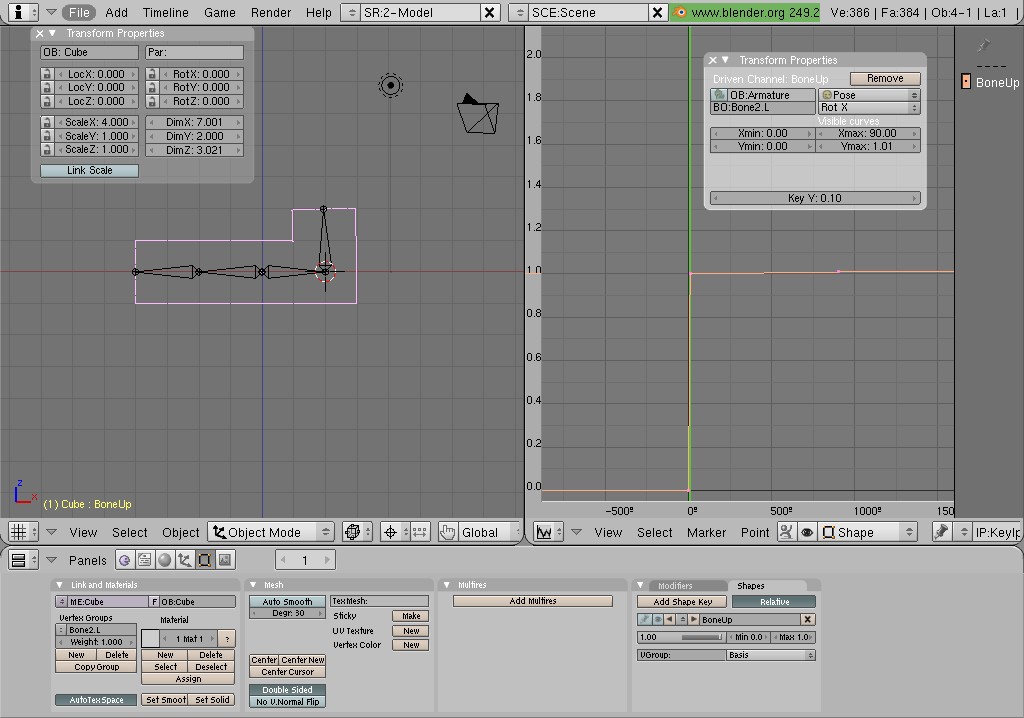Image resolution: width=1024 pixels, height=718 pixels.
Task: Delete the SCE:Scene datablock with X button
Action: (x=658, y=12)
